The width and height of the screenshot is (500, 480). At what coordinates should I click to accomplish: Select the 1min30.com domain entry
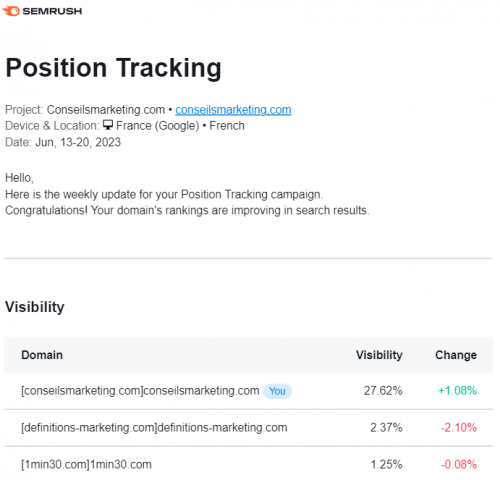click(86, 464)
